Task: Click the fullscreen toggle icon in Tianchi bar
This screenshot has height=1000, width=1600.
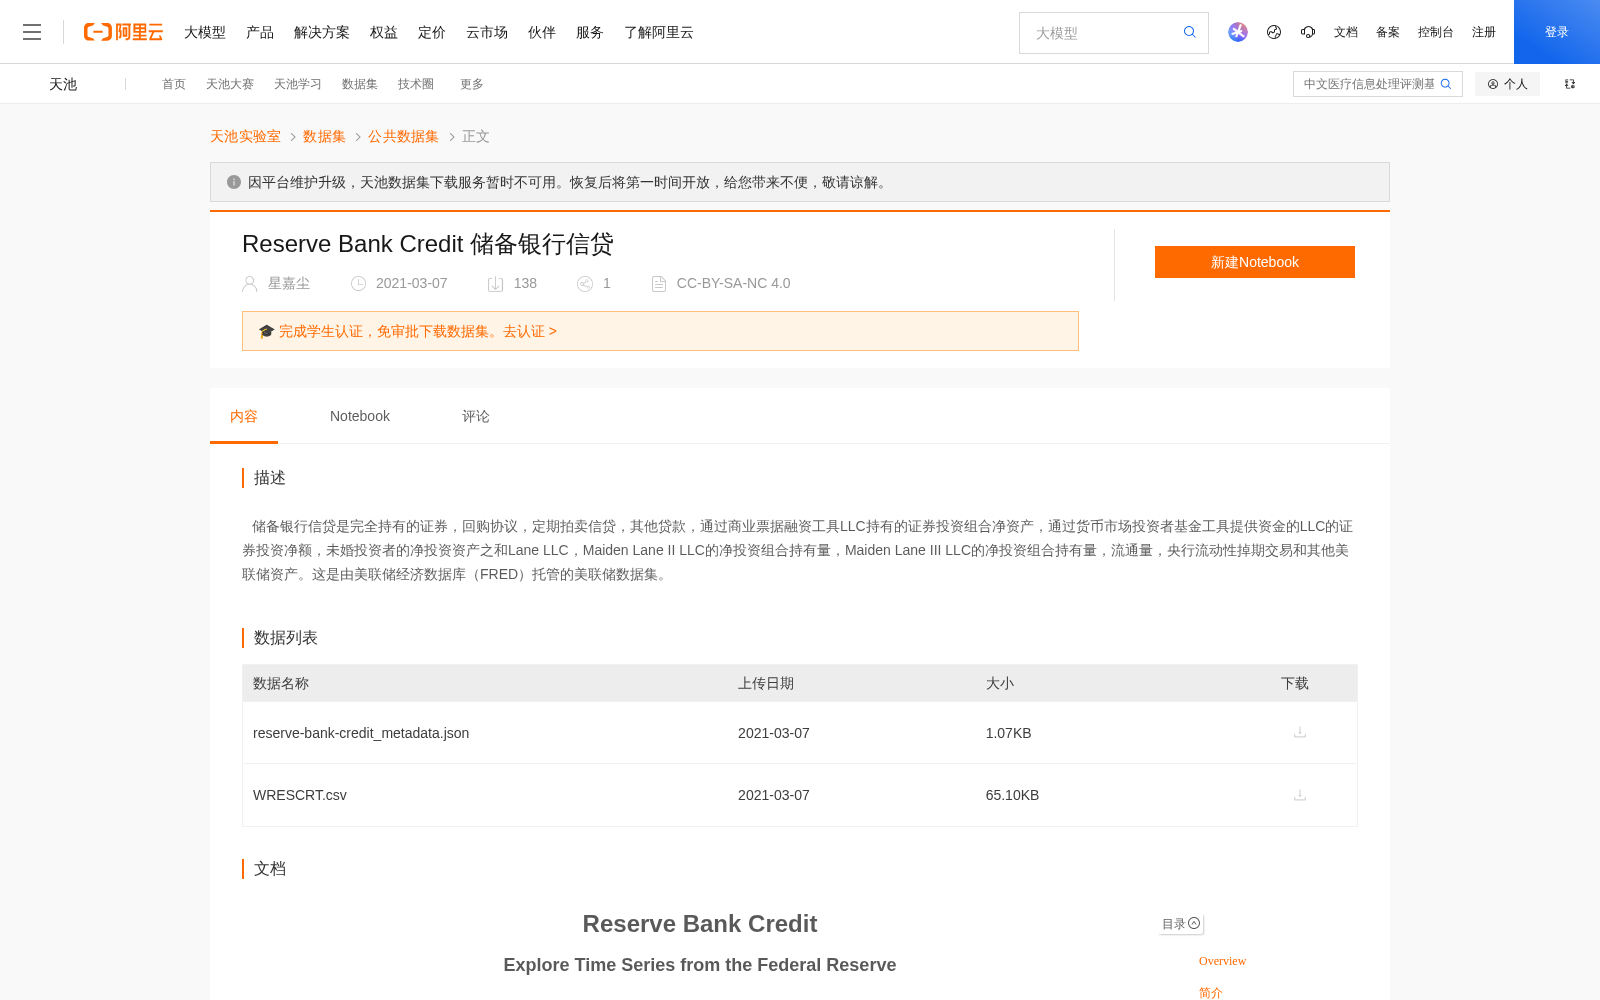Action: click(1570, 84)
